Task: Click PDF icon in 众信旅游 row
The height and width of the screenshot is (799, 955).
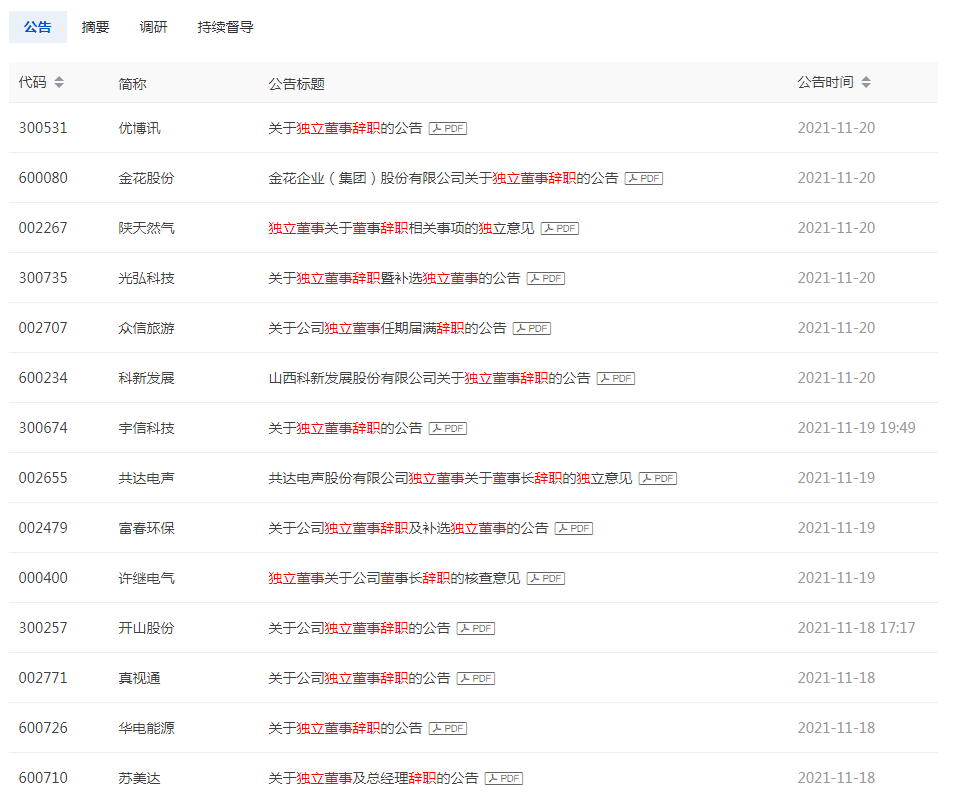Action: [532, 328]
